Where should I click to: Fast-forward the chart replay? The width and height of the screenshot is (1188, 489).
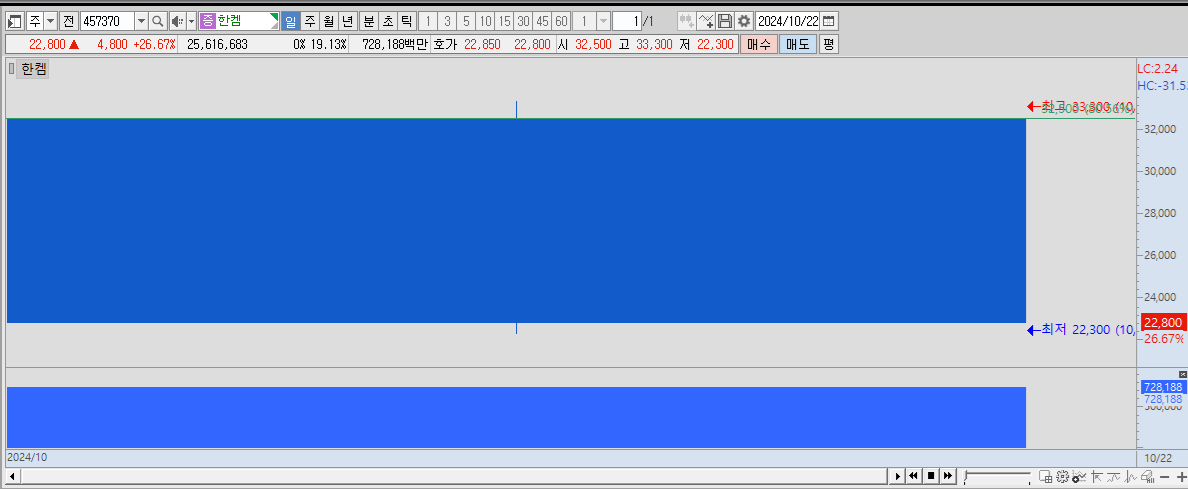pos(948,475)
